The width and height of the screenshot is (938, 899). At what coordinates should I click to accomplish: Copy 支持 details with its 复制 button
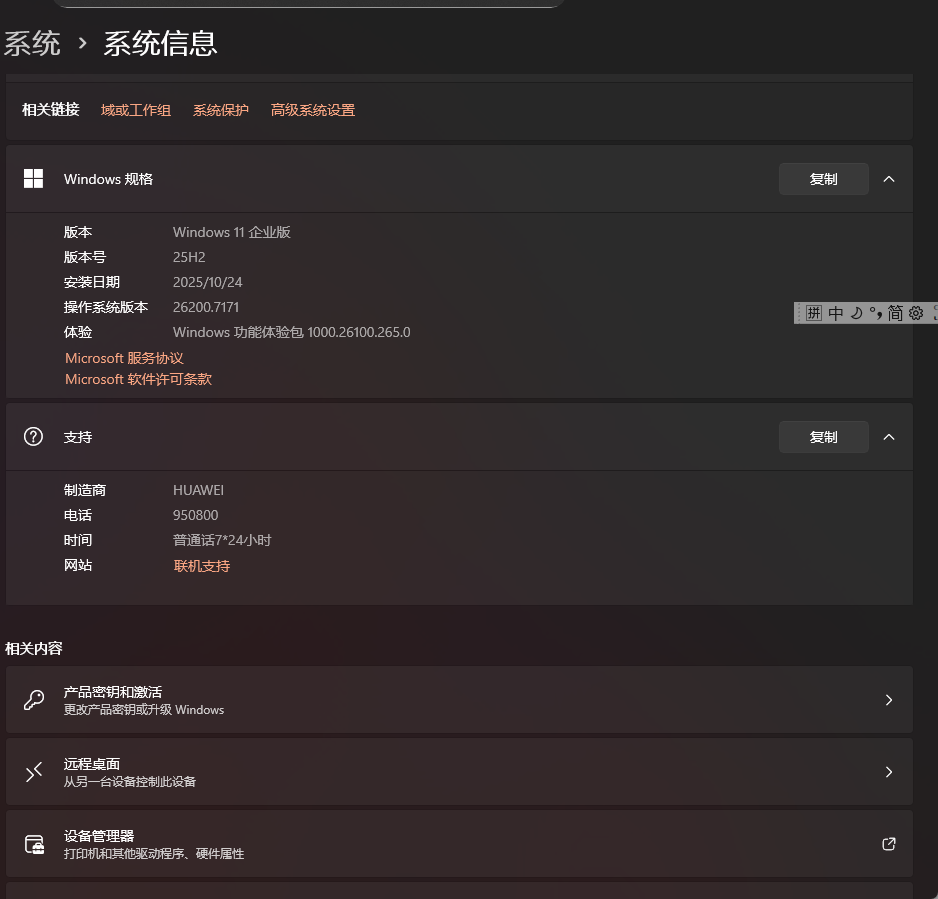click(x=824, y=437)
